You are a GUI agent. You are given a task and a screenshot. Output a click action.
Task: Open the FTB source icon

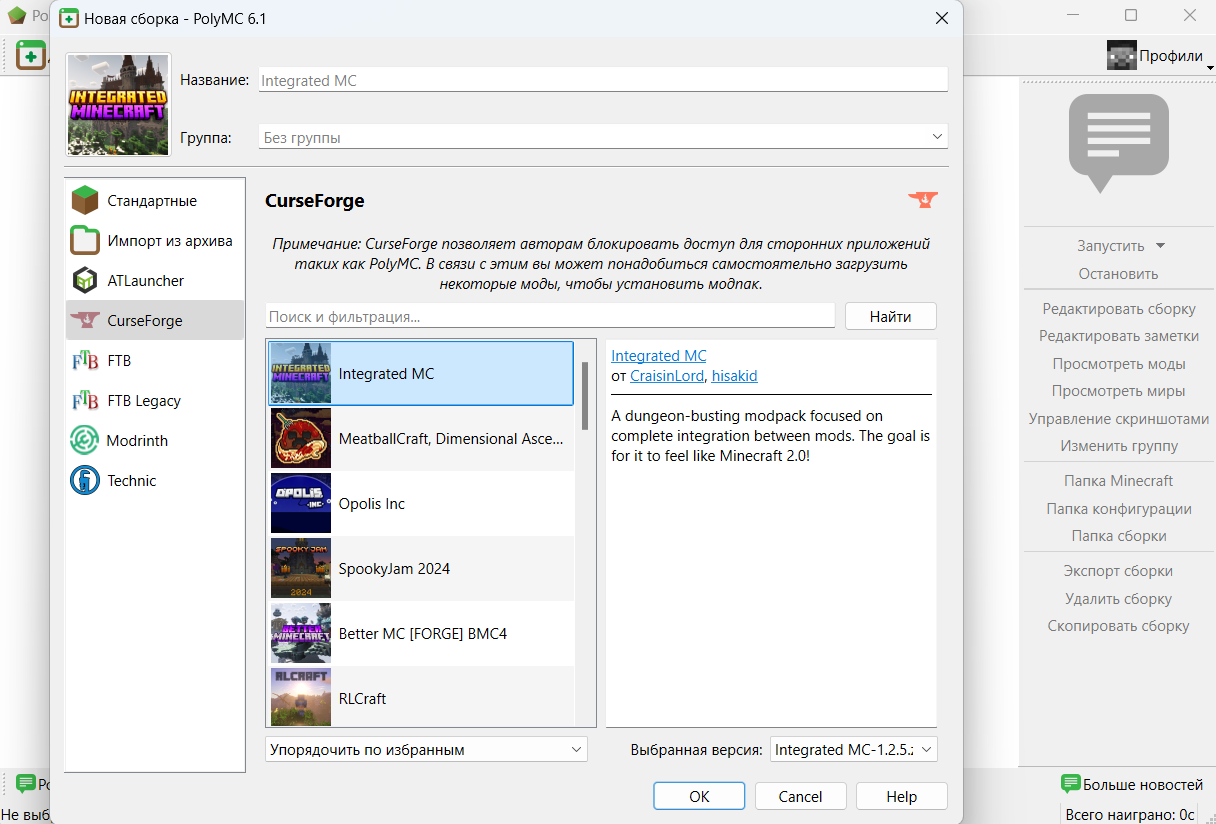[85, 360]
